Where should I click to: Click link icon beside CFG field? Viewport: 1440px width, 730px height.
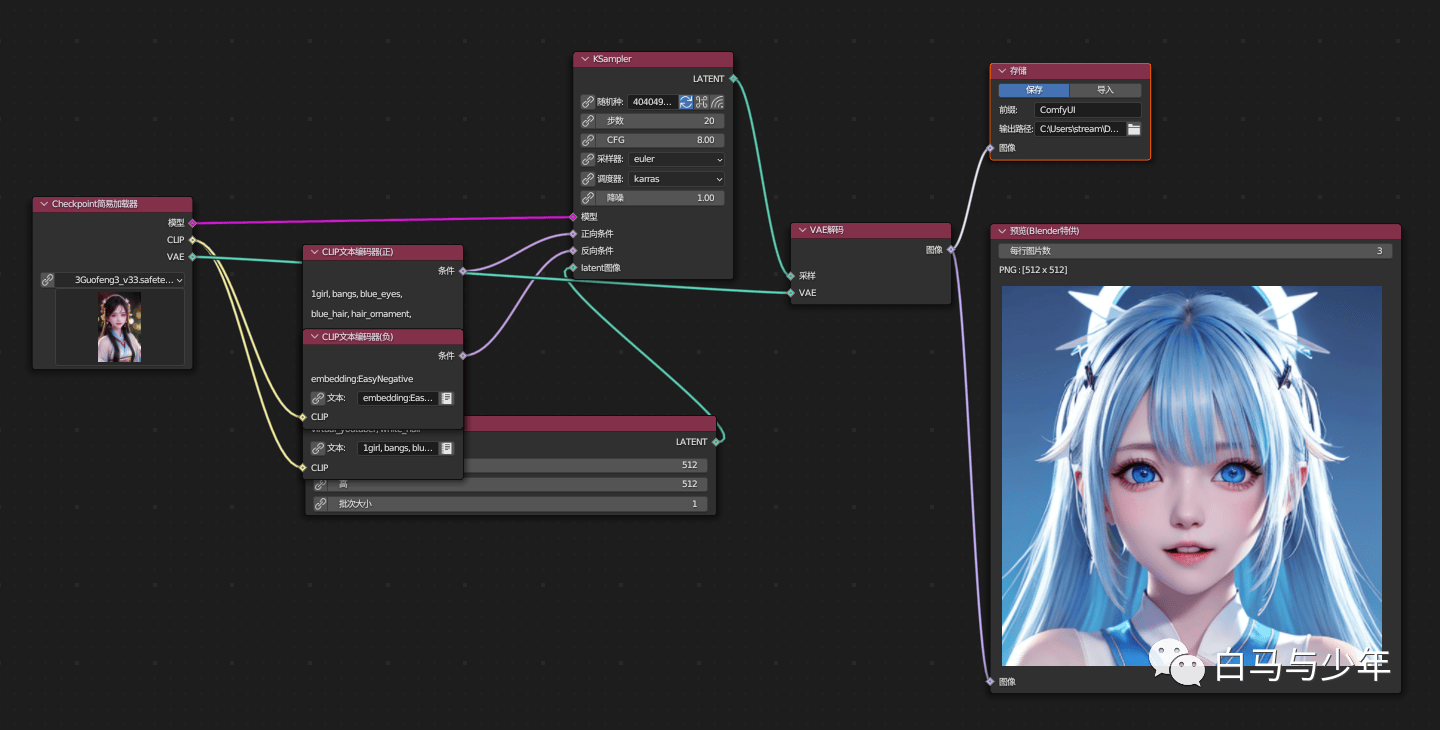coord(588,140)
